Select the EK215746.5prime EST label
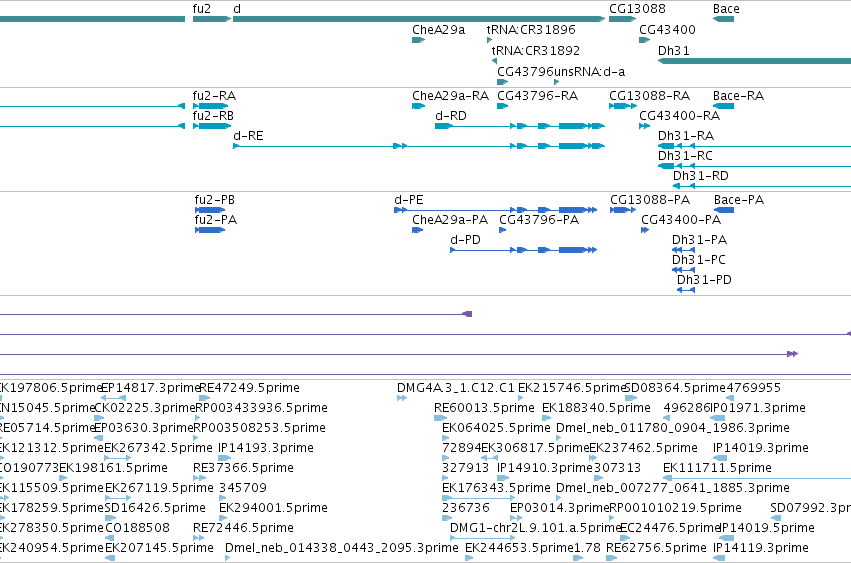Image resolution: width=851 pixels, height=563 pixels. tap(571, 388)
